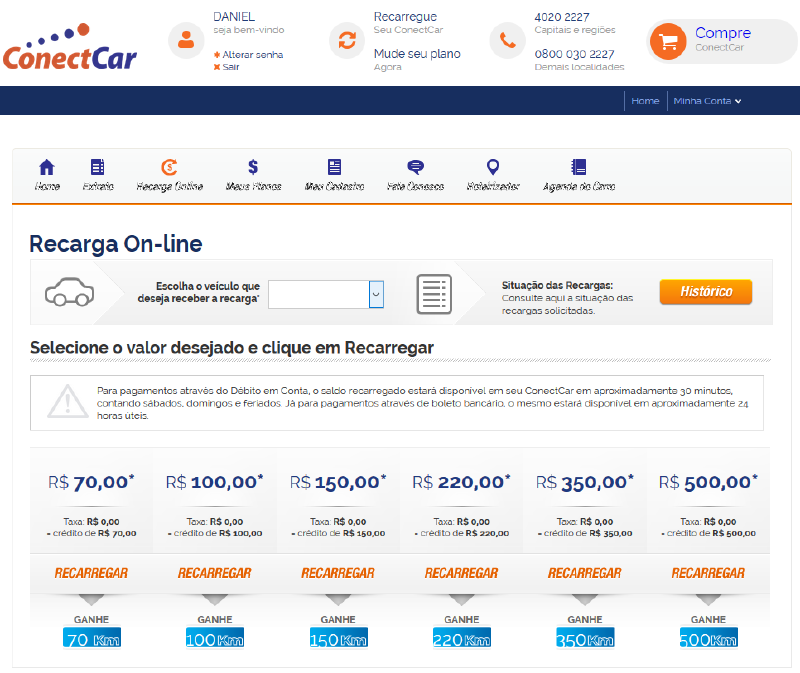Click phone number 0800 030 2227
The image size is (800, 673).
(x=574, y=54)
